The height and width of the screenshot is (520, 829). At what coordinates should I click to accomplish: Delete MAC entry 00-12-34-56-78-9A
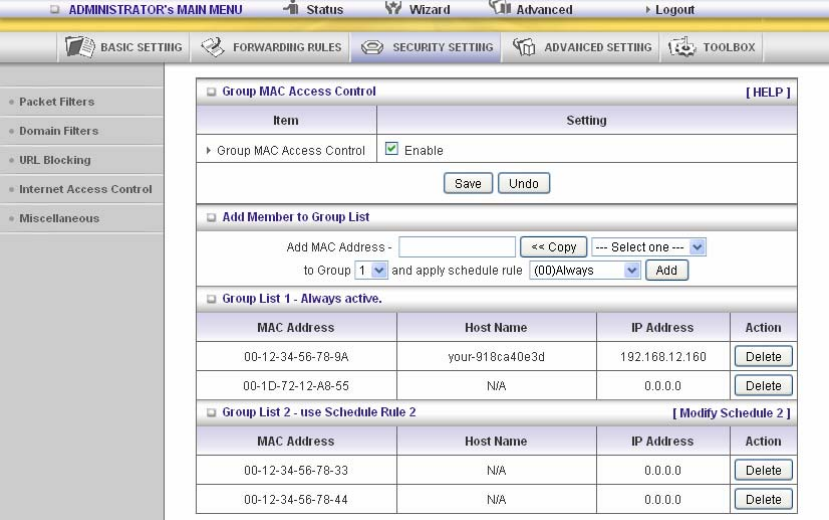coord(763,357)
